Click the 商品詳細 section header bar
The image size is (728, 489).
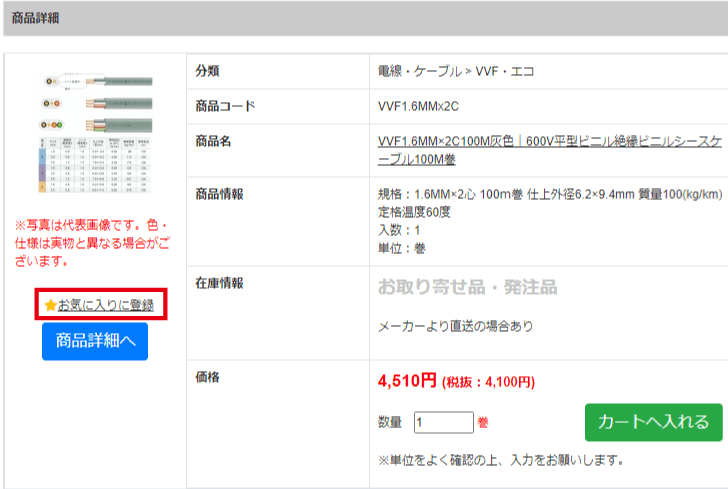[x=364, y=18]
